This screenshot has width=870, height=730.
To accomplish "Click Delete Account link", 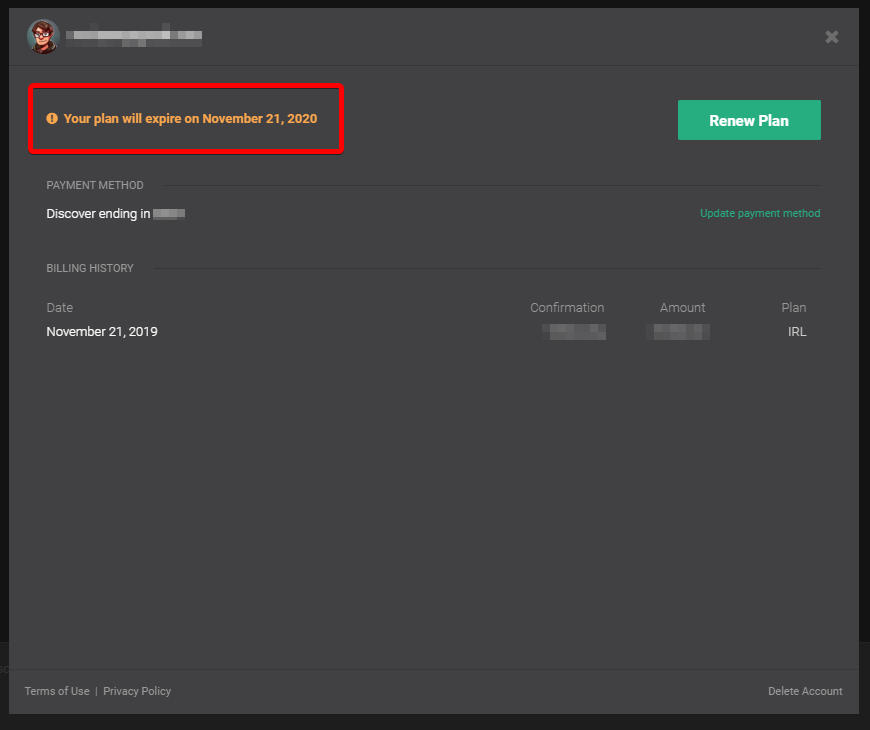I will [805, 691].
